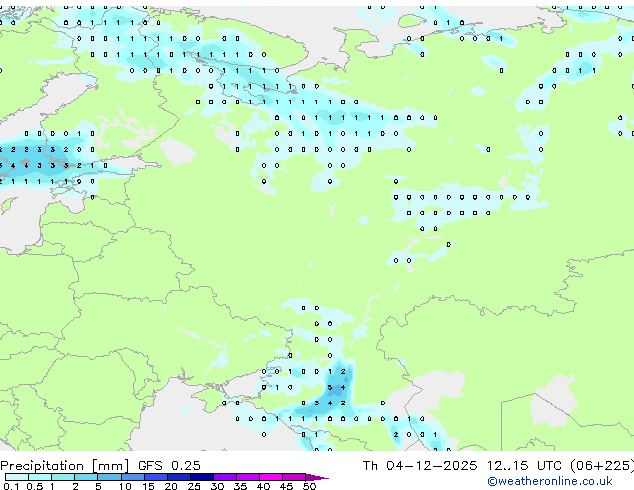Click the above-50 arrow tip of legend

(317, 477)
